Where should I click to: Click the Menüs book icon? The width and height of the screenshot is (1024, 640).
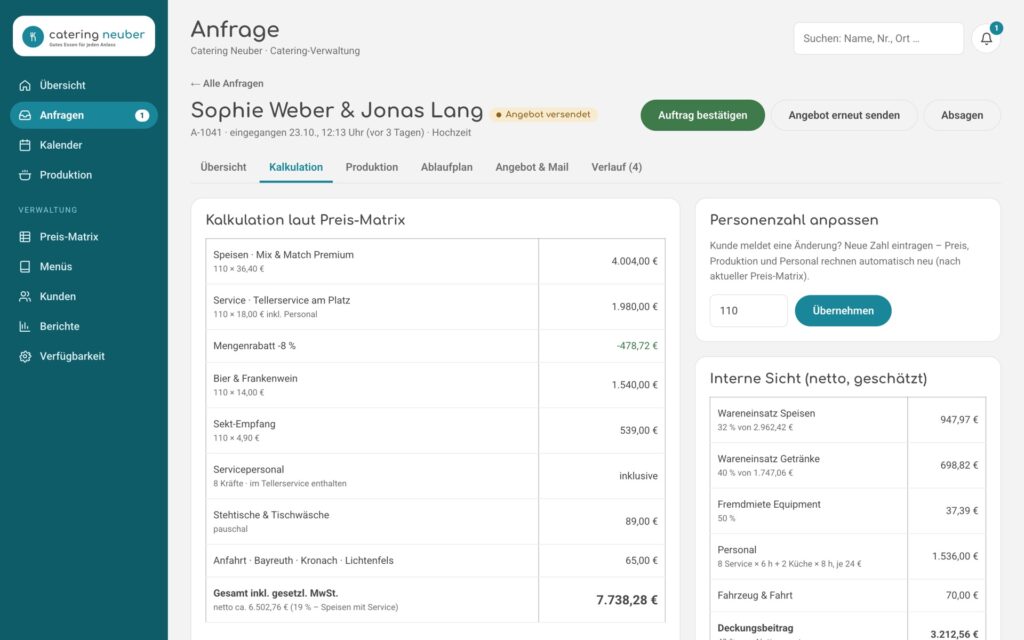[25, 266]
